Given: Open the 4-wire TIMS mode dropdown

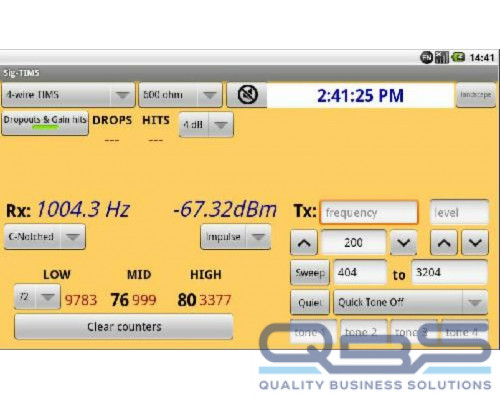Looking at the screenshot, I should coord(68,95).
